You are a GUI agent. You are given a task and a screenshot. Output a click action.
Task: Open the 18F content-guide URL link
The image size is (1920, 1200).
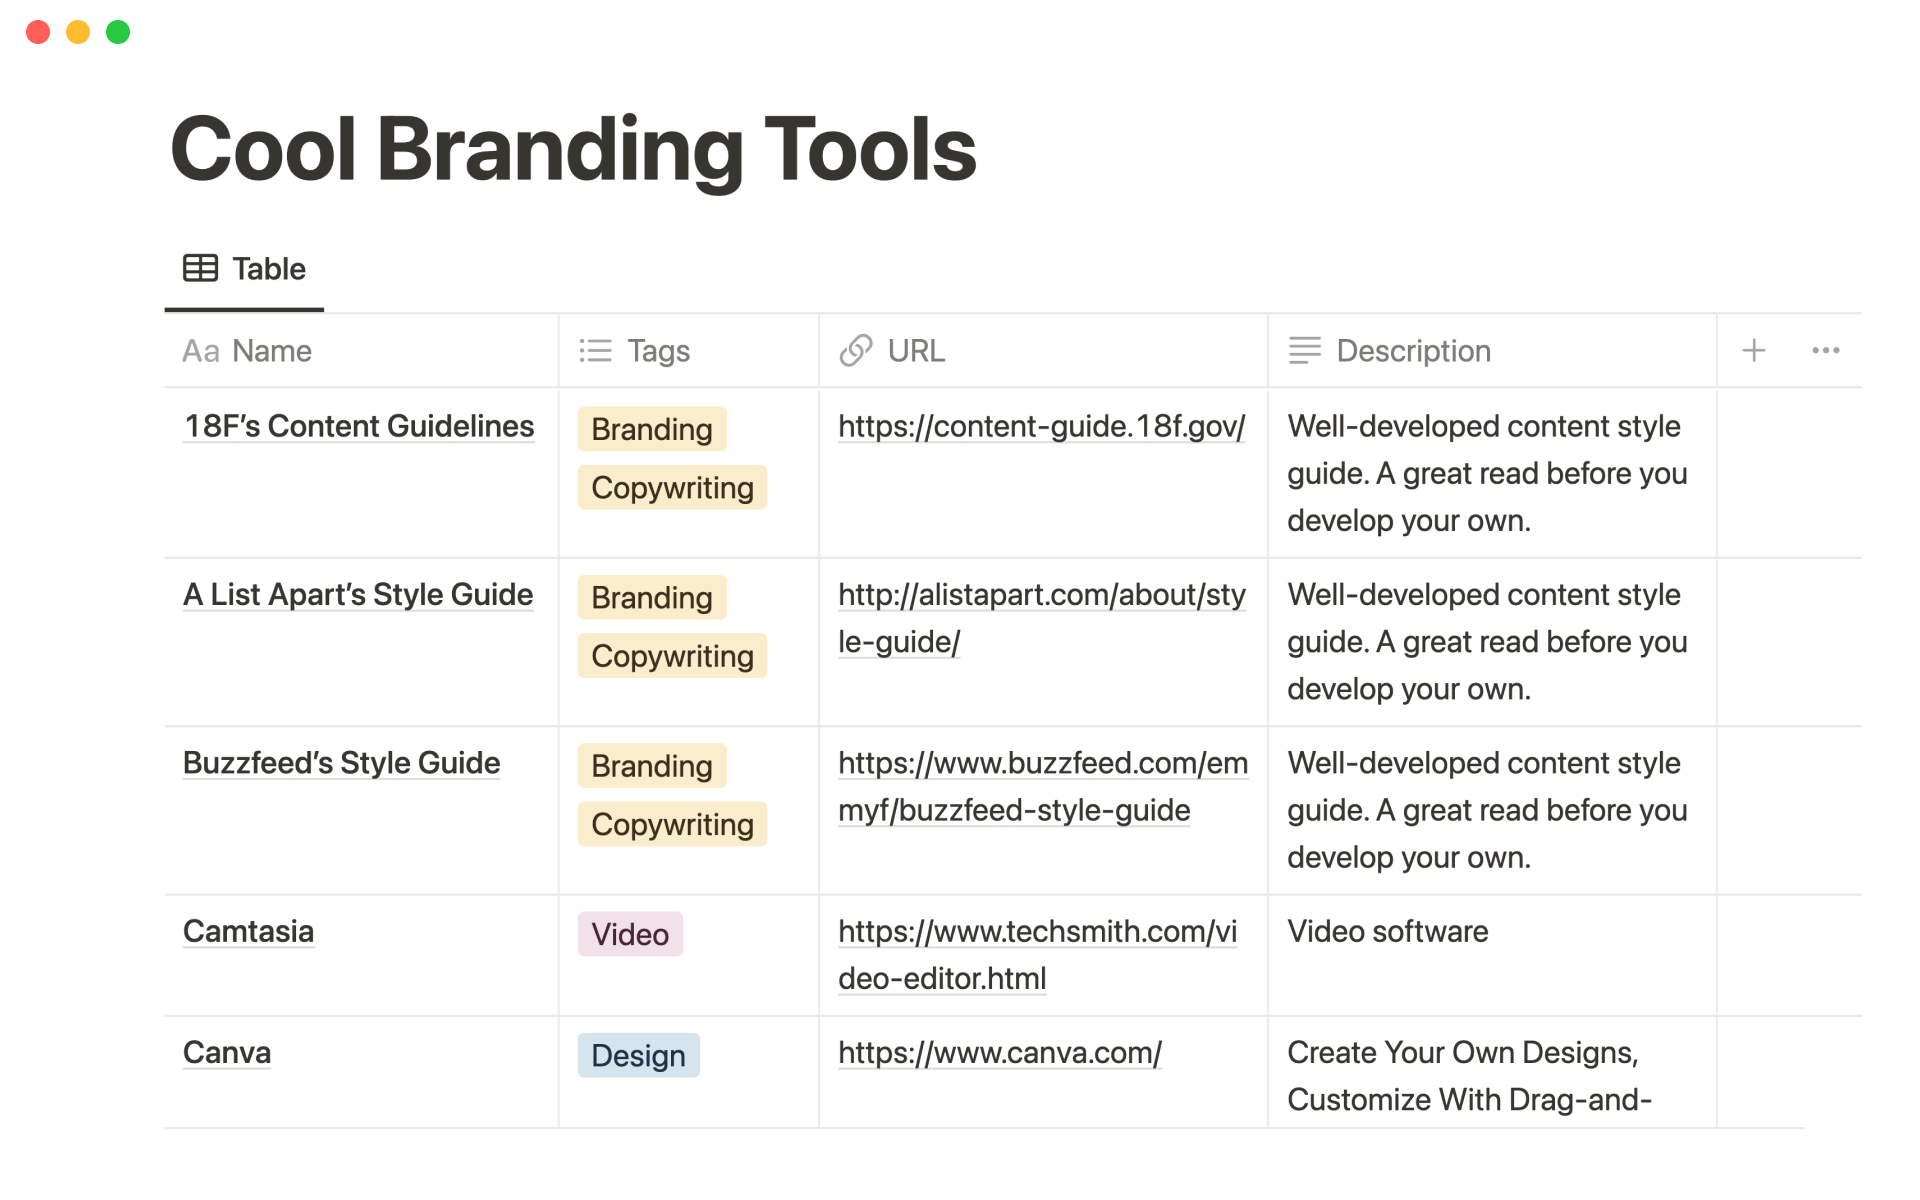point(1041,426)
